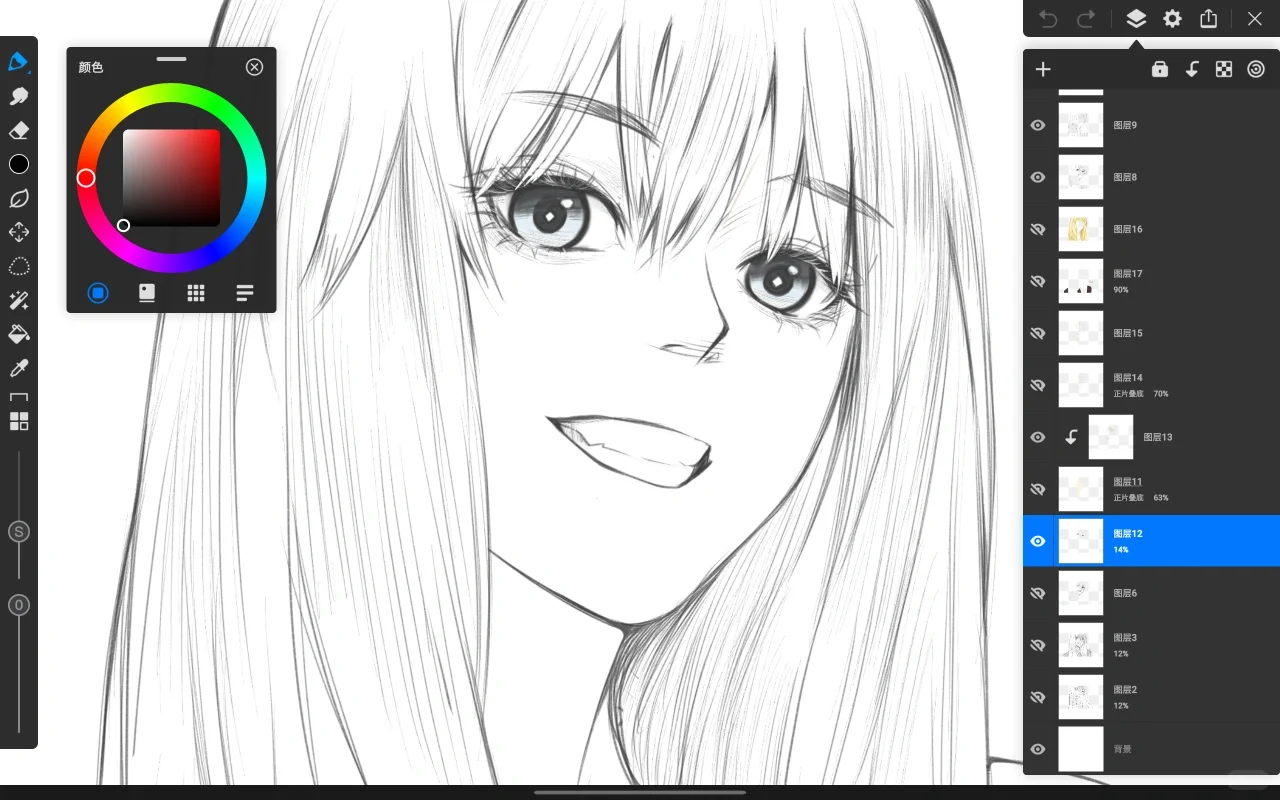The width and height of the screenshot is (1280, 800).
Task: Hide the 背景 background layer
Action: [x=1038, y=749]
